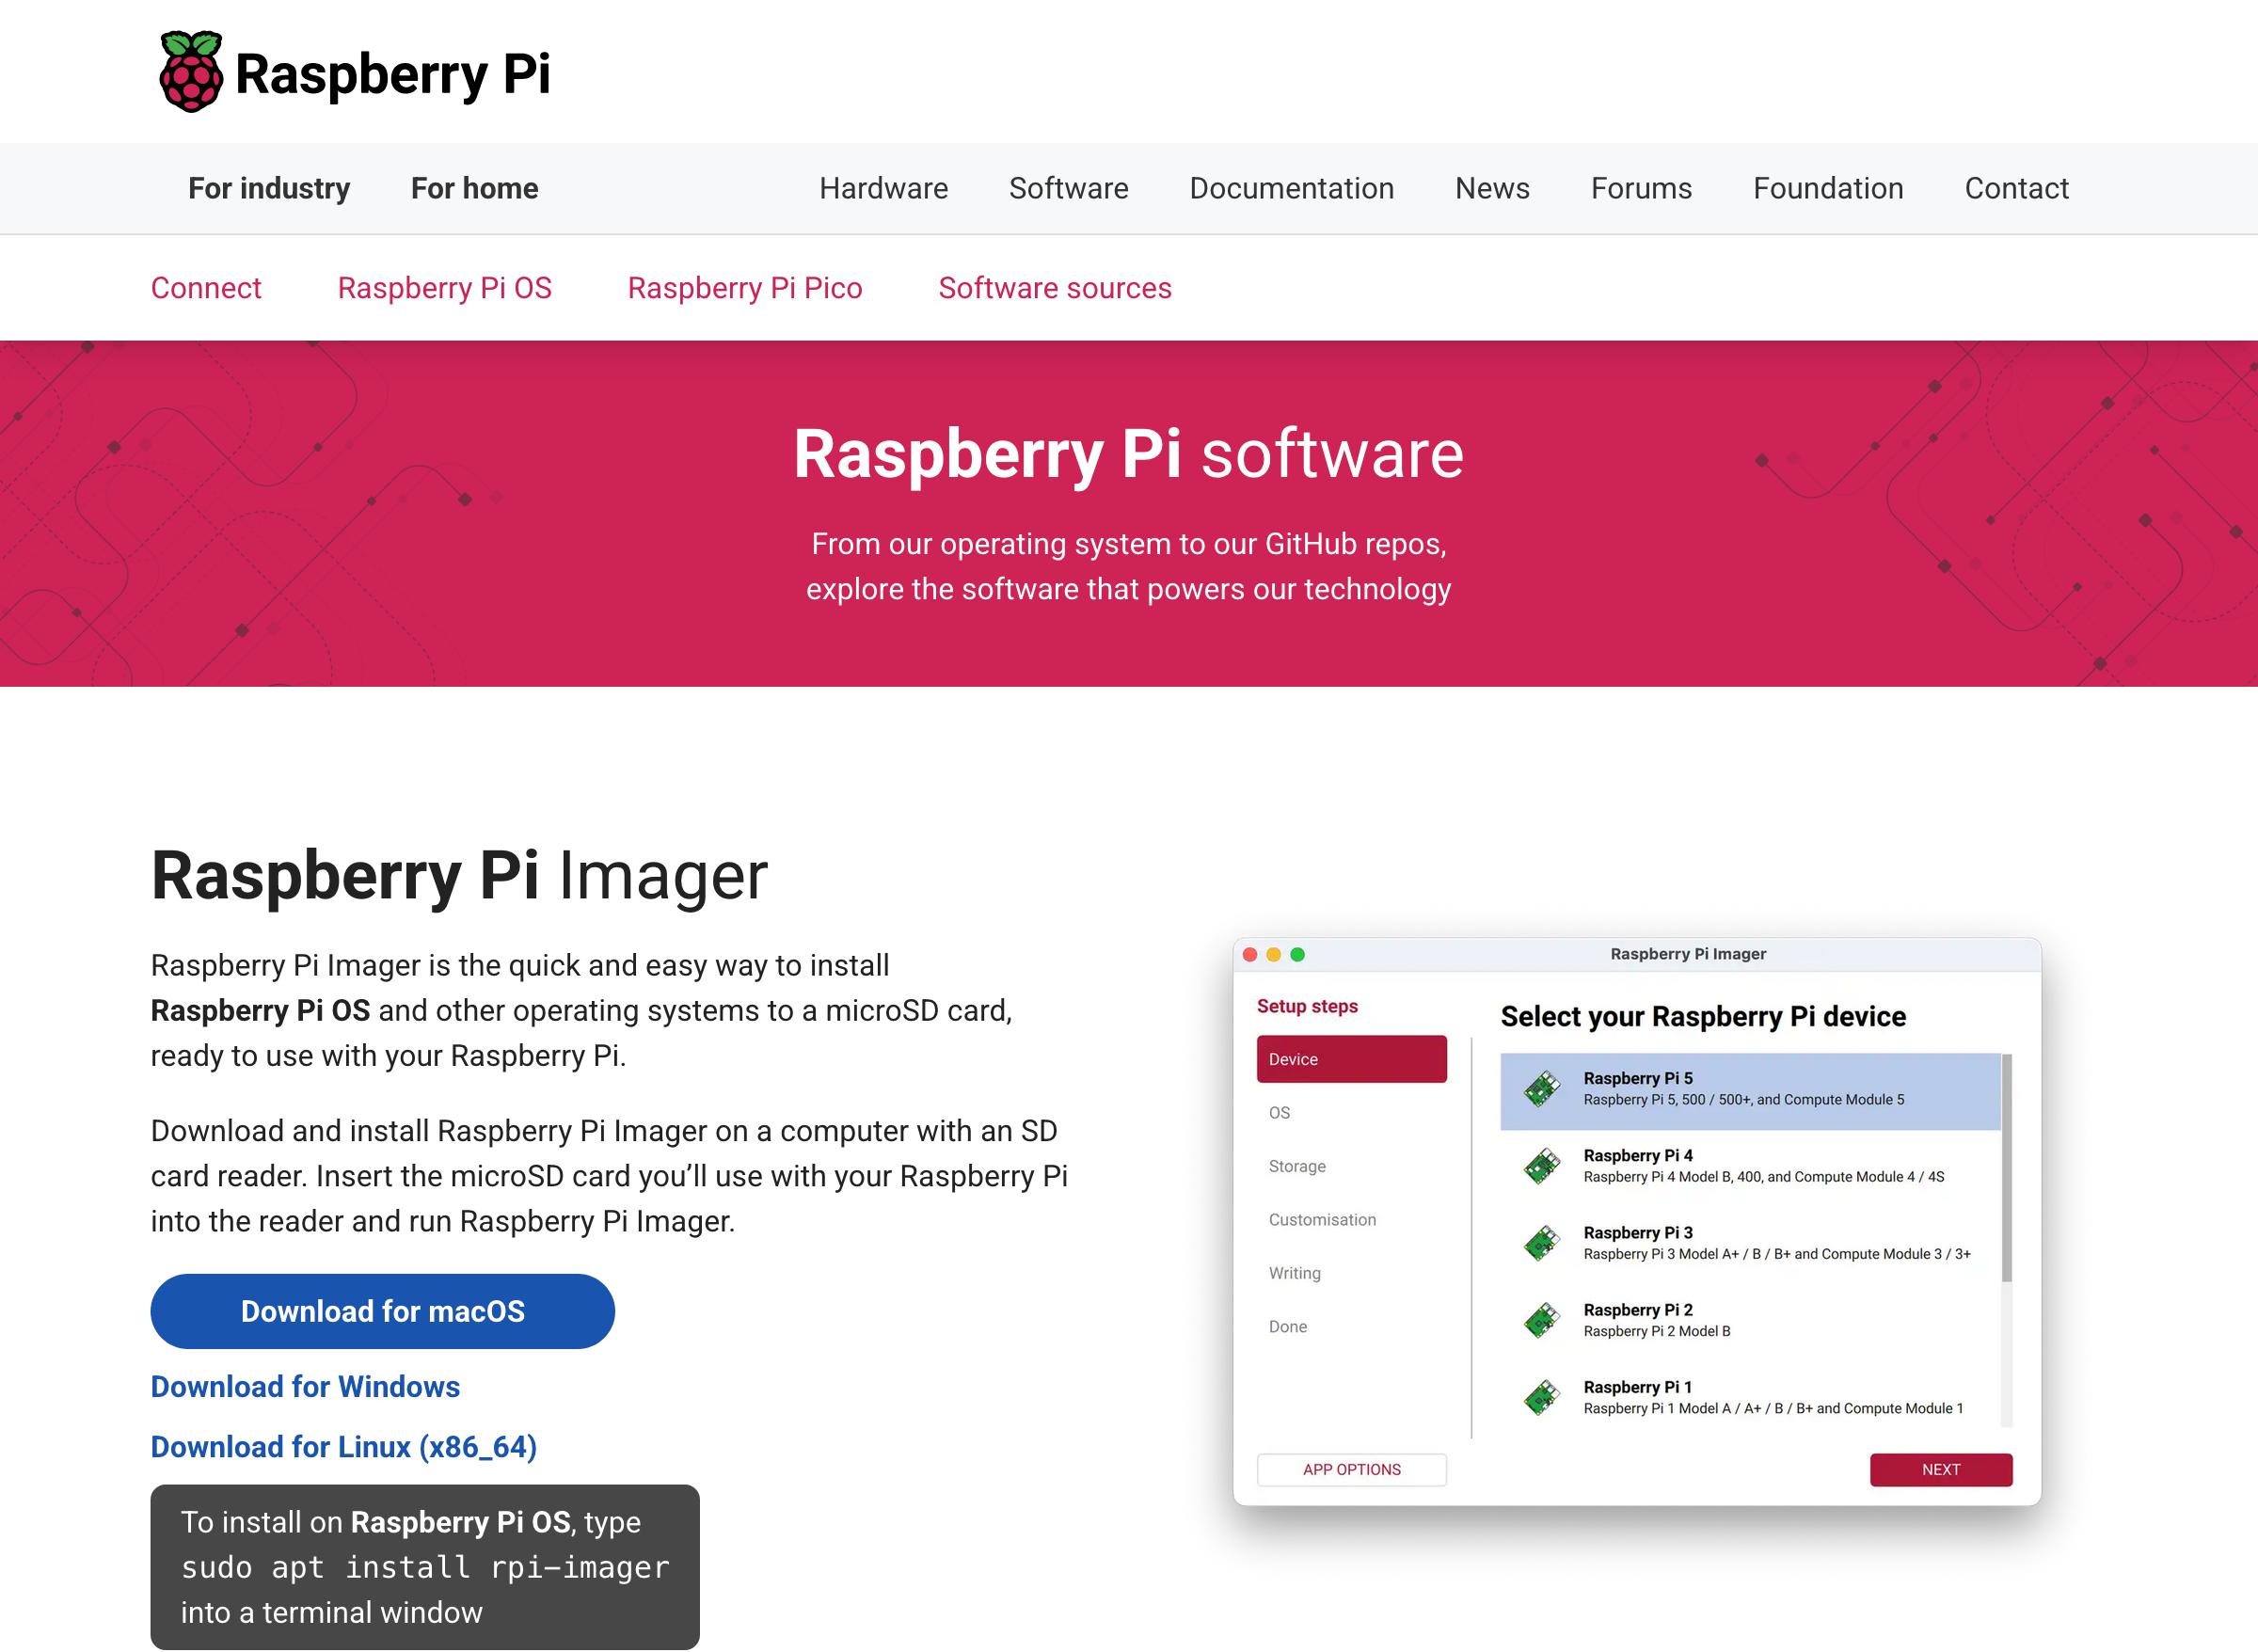Click the 'Raspberry Pi software' banner heading
The image size is (2258, 1652).
point(1129,454)
